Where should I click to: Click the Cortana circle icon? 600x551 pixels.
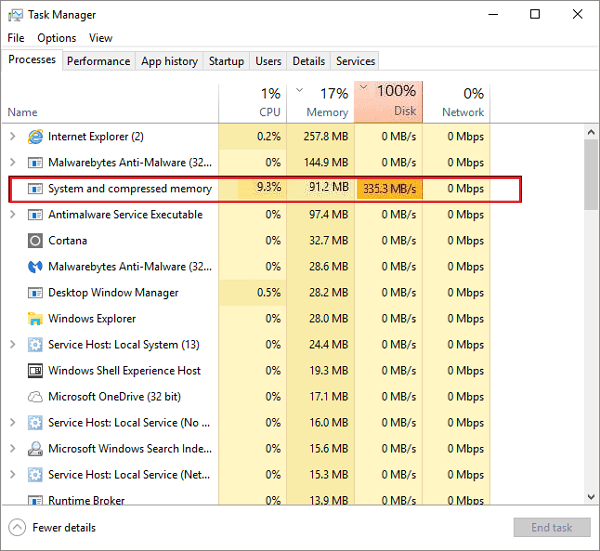[35, 241]
